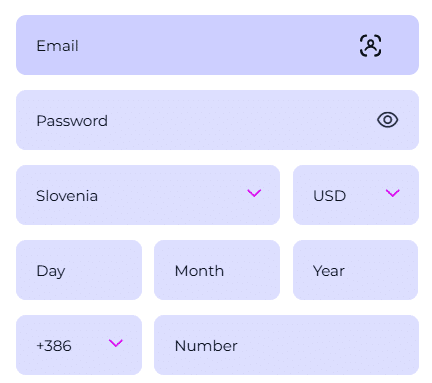Open the Slovenia country dropdown
Image resolution: width=432 pixels, height=383 pixels.
(148, 195)
